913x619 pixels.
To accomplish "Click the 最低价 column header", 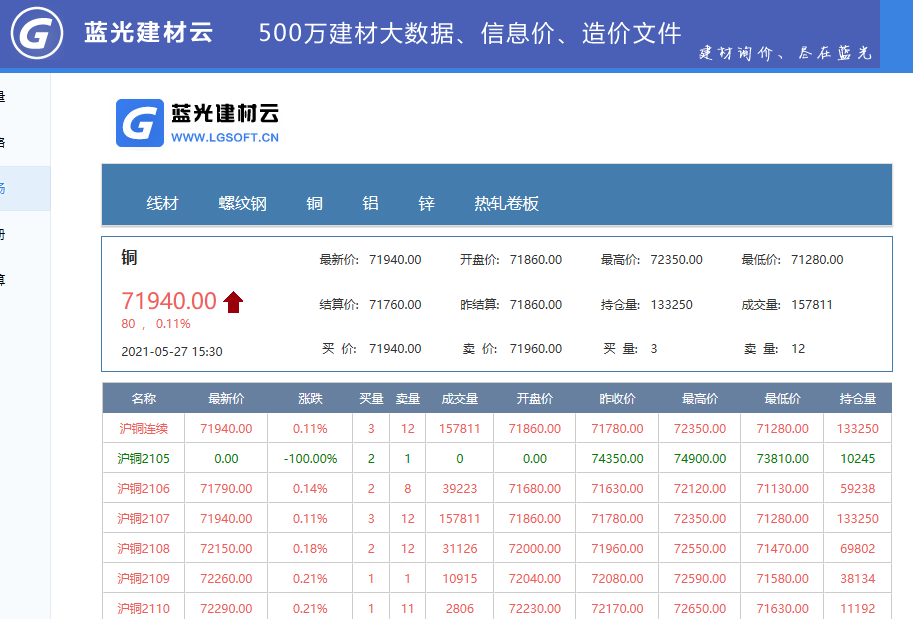I will [x=783, y=398].
